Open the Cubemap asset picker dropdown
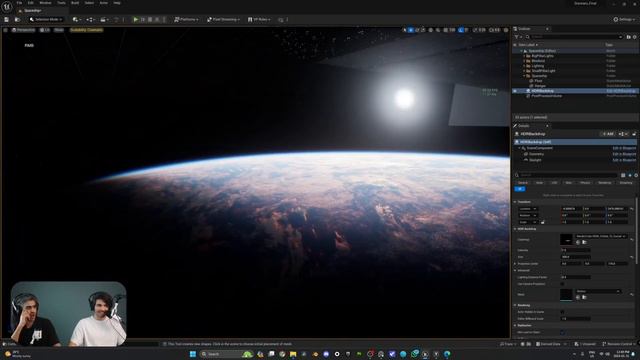The image size is (640, 360). point(600,236)
